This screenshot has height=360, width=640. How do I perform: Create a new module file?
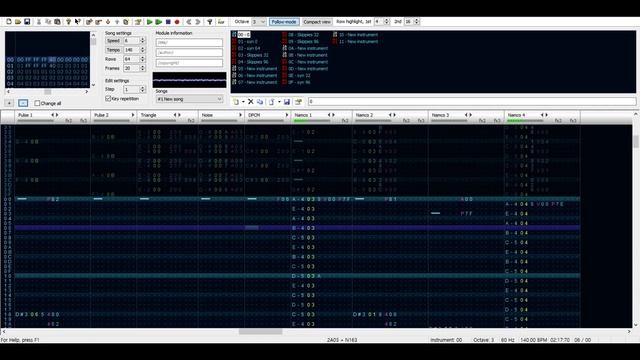pyautogui.click(x=9, y=22)
